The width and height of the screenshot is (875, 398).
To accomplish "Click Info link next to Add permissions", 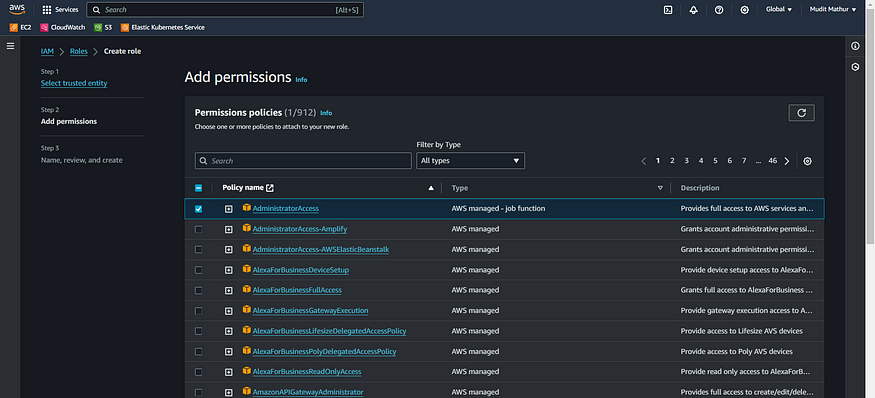I will [x=301, y=80].
